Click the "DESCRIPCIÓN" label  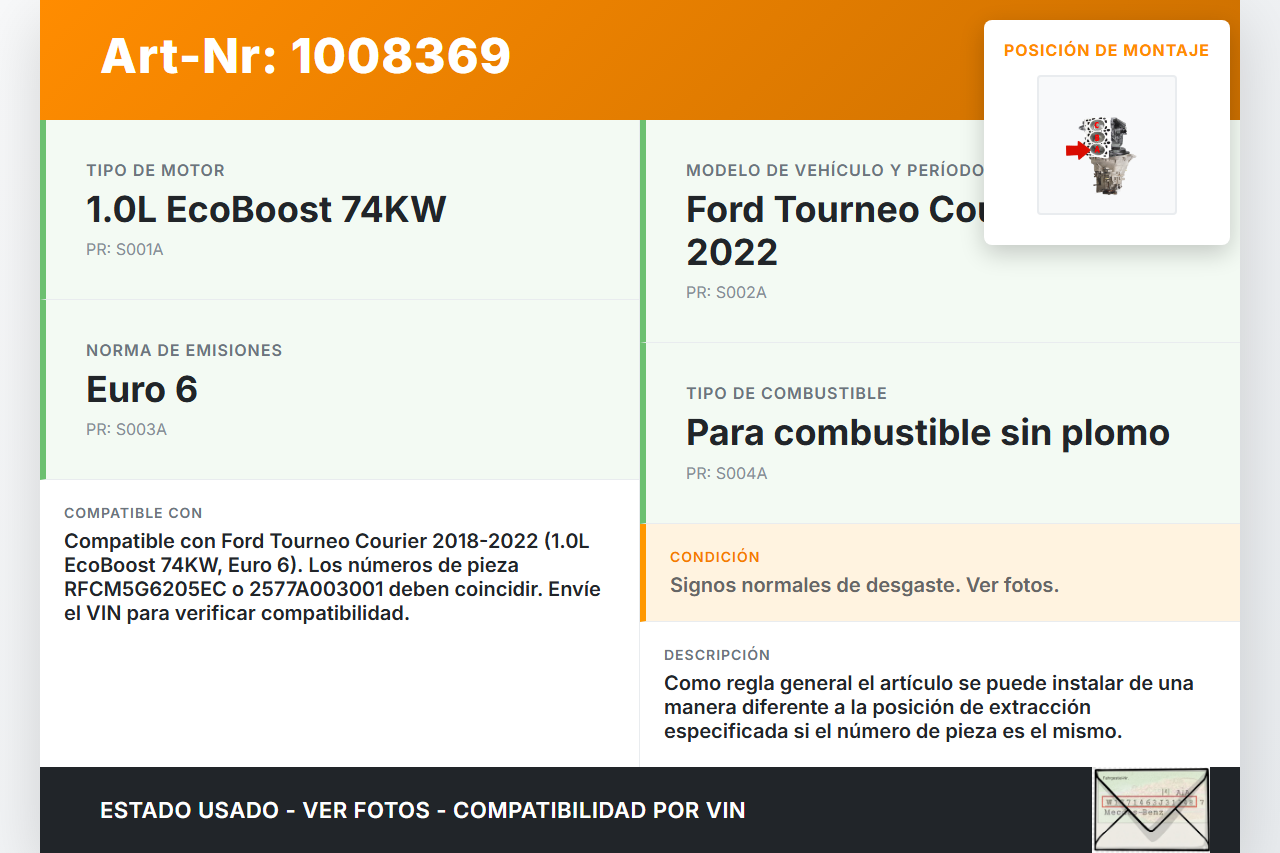(717, 655)
